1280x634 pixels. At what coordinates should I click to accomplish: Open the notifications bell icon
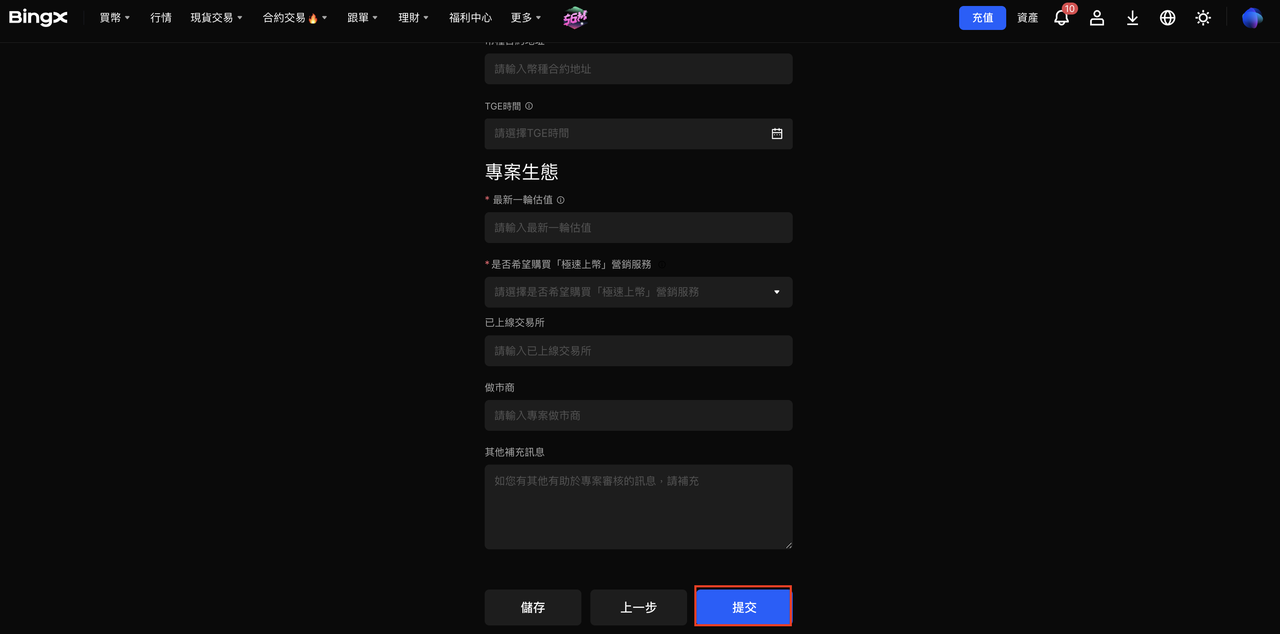pos(1061,18)
